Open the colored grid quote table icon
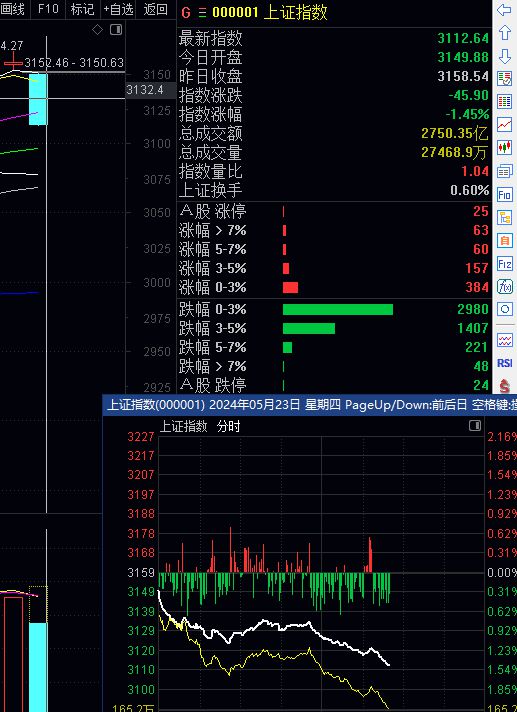 [x=505, y=101]
